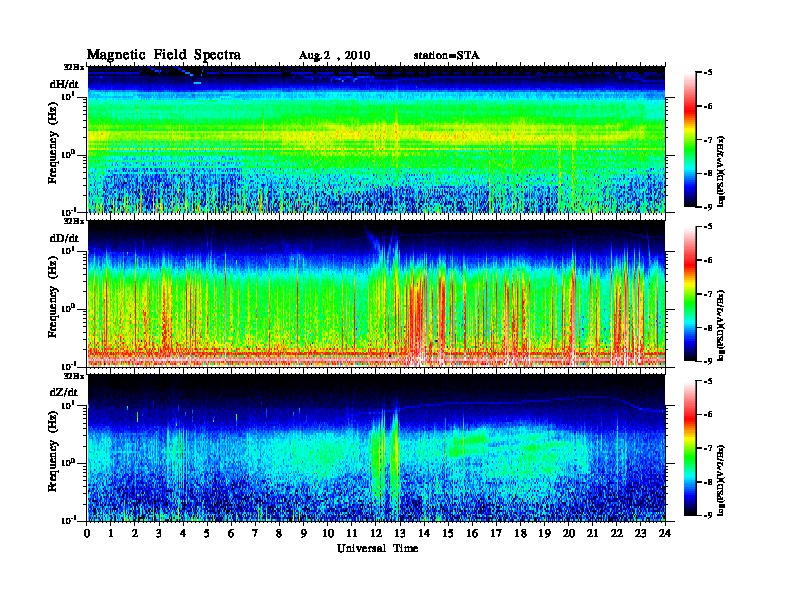
Task: Click hour tick label "22" on the time axis
Action: (616, 533)
